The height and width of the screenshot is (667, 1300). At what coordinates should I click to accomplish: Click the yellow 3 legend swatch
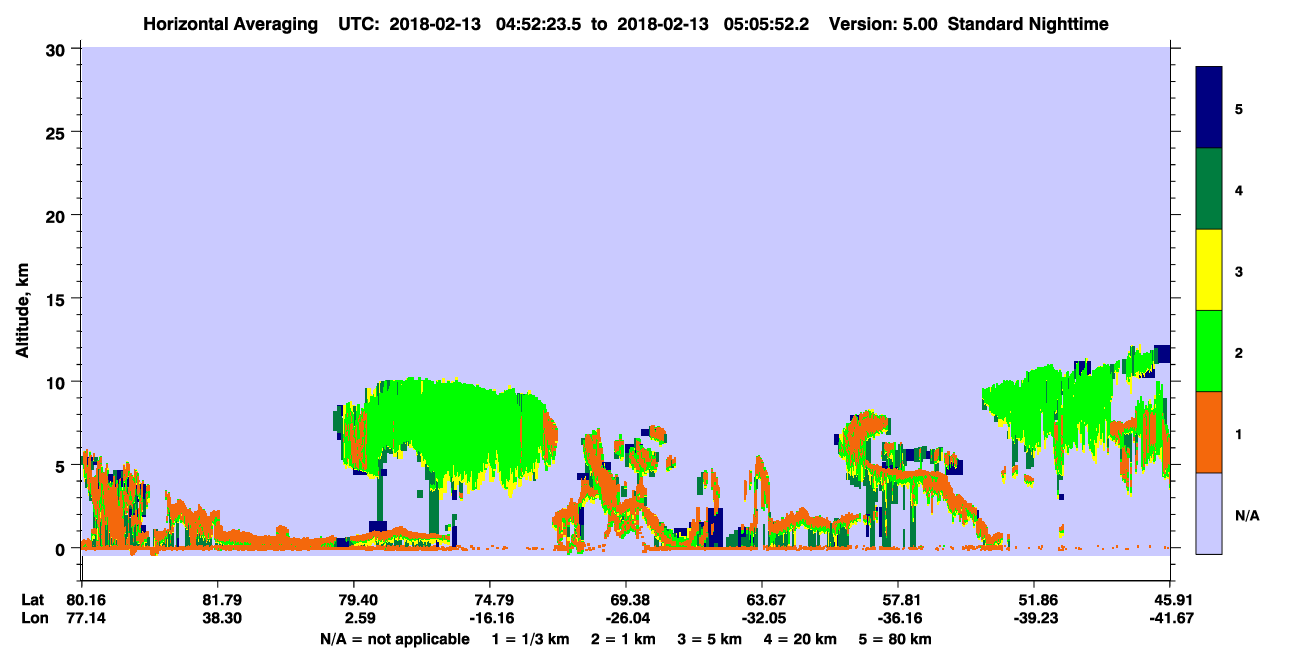point(1209,270)
